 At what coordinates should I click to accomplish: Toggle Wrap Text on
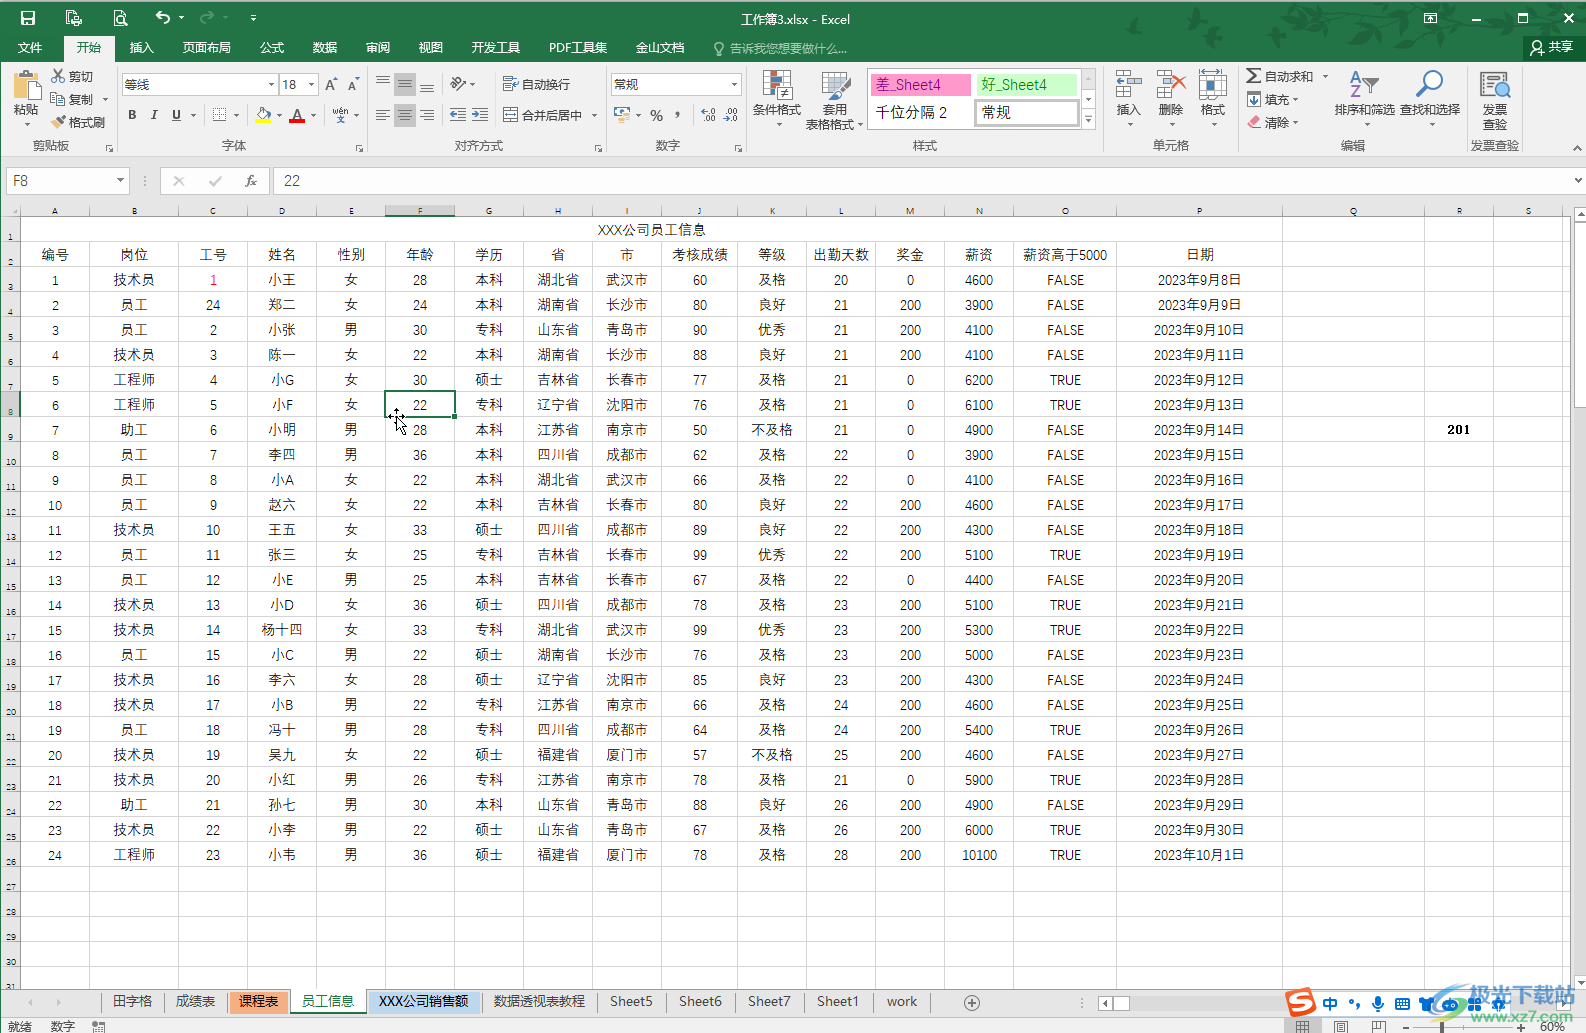click(x=536, y=84)
